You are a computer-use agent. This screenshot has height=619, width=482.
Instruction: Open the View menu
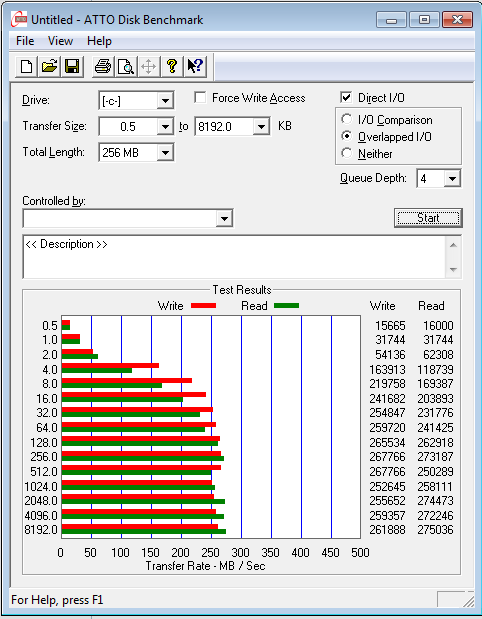point(60,41)
